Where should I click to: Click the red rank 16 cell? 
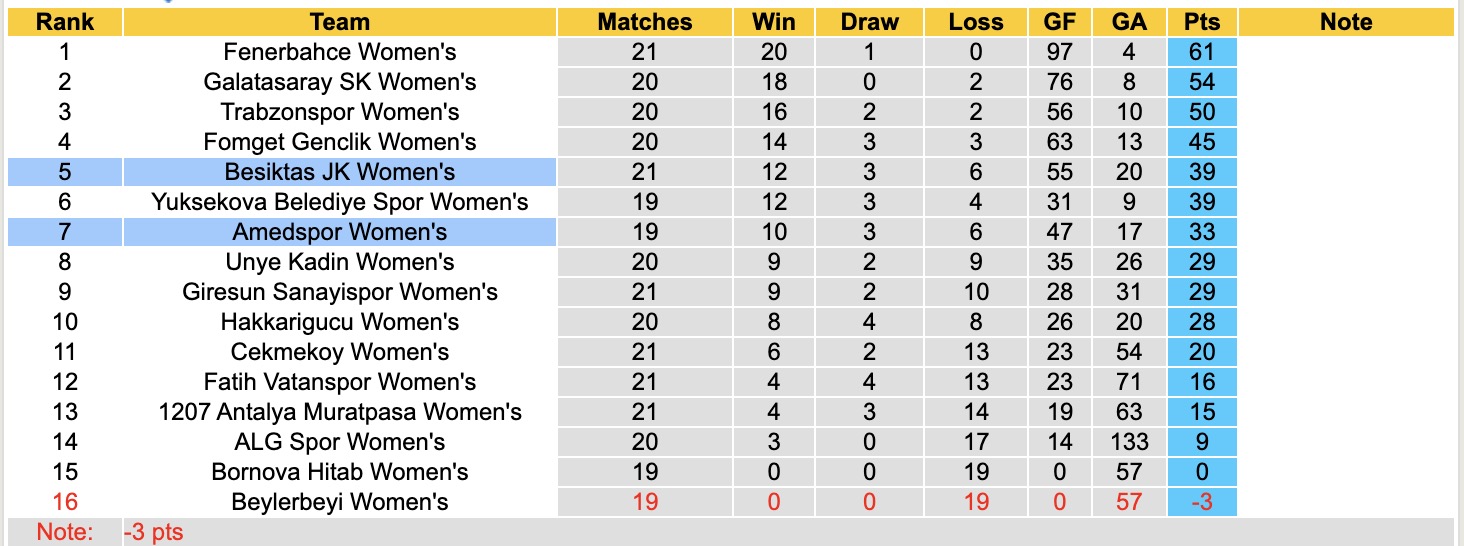(x=64, y=502)
